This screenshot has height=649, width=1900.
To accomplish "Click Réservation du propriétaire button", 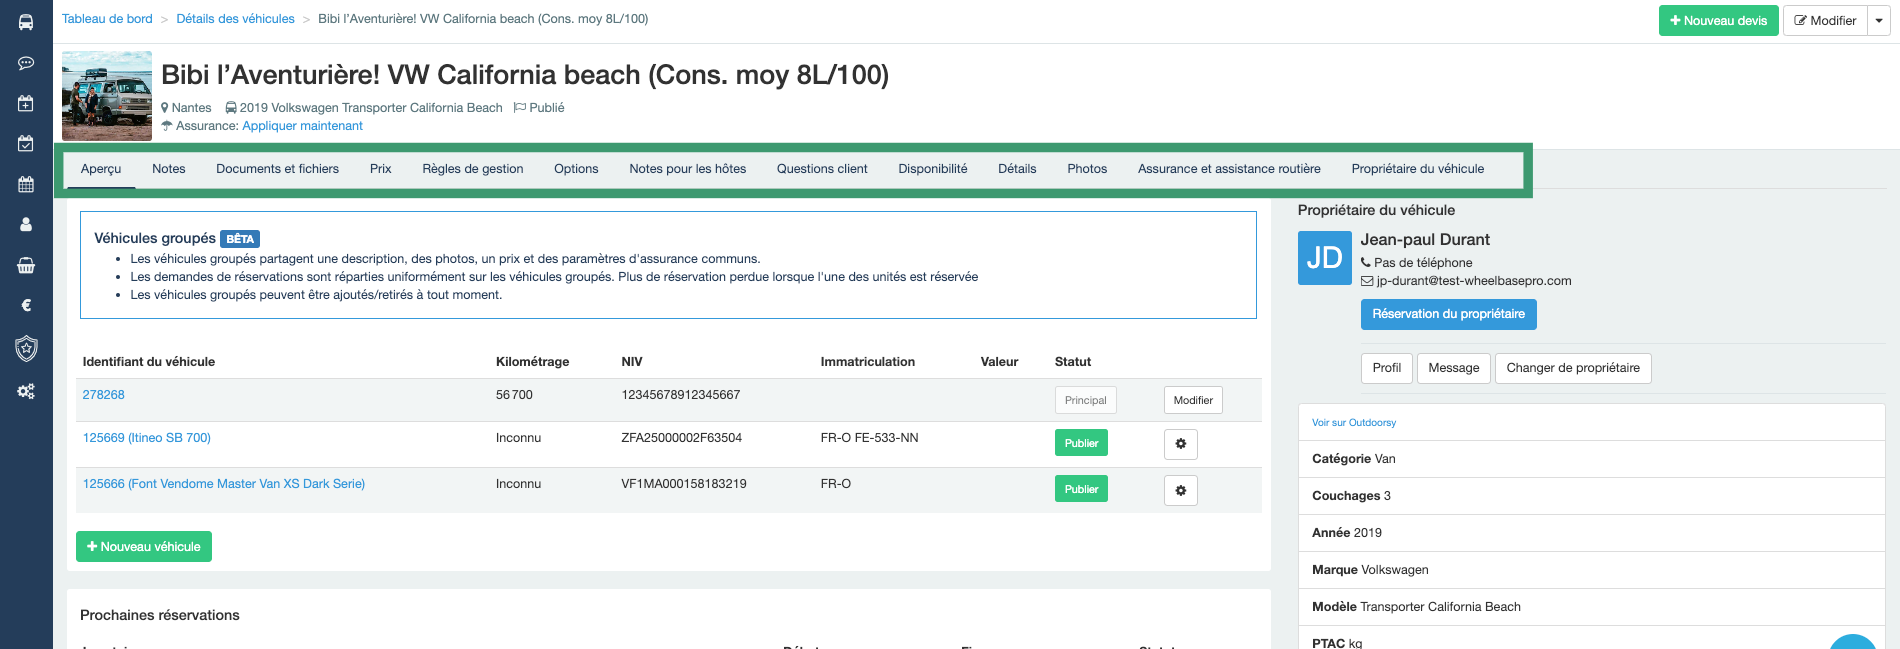I will point(1448,314).
